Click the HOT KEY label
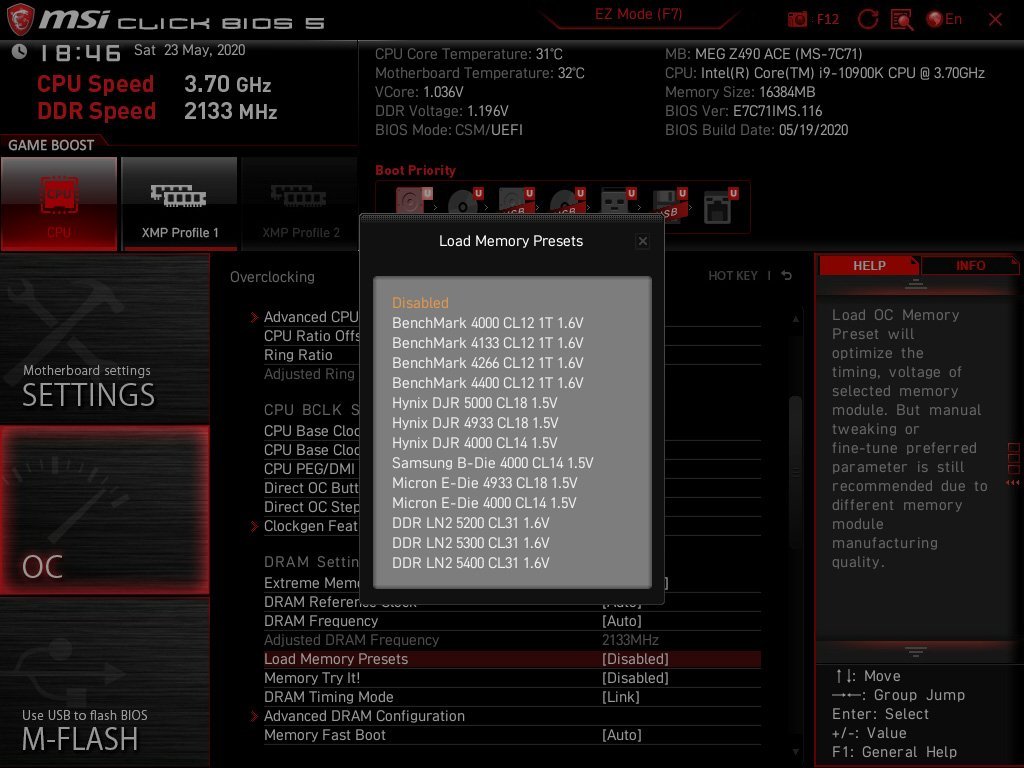1024x768 pixels. click(733, 276)
